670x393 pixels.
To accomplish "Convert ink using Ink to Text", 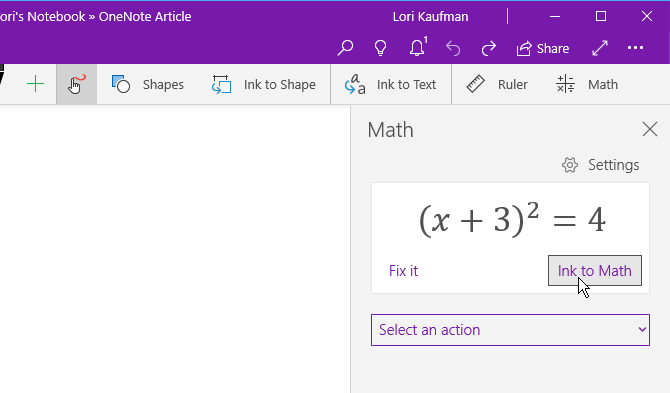I will click(391, 85).
